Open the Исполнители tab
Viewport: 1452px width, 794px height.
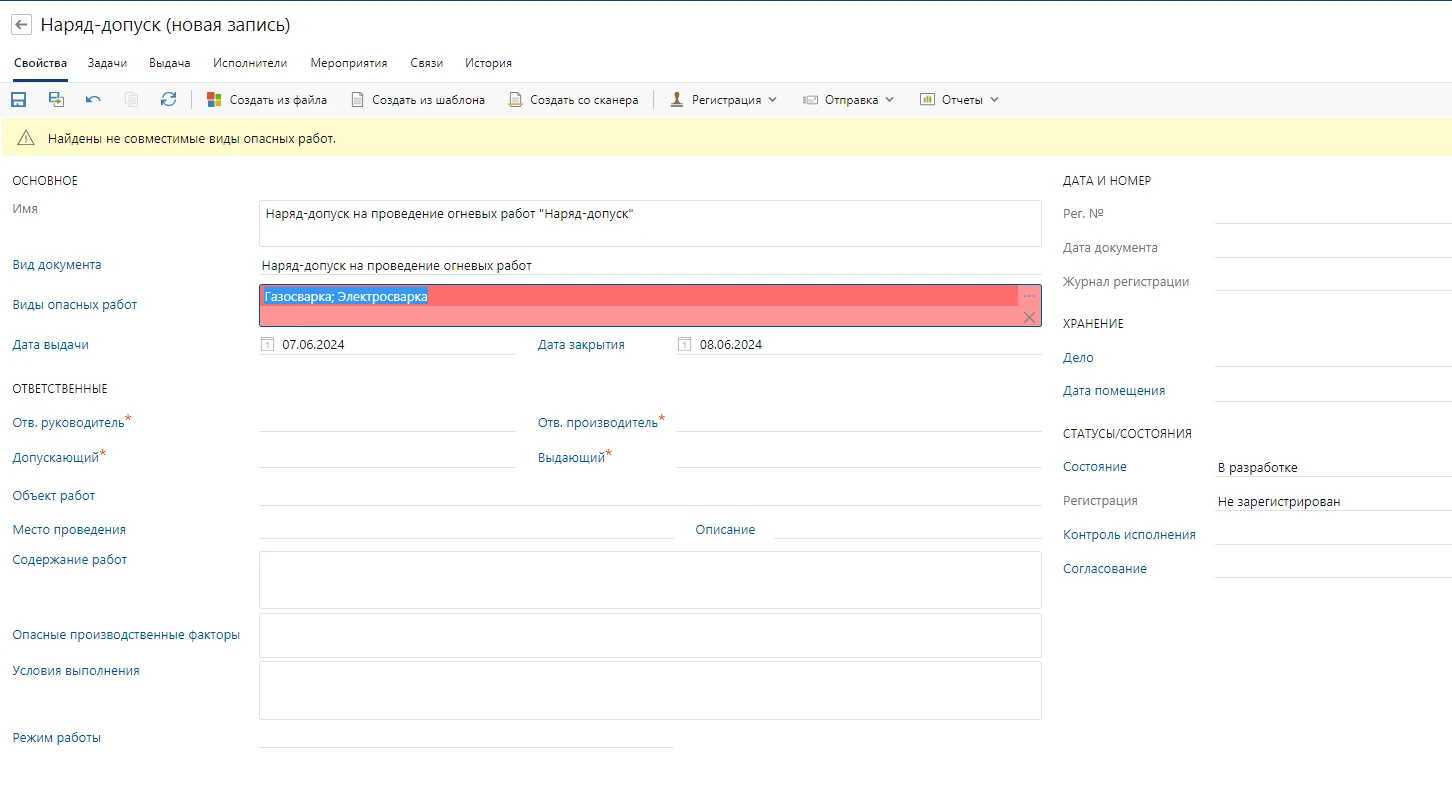pyautogui.click(x=250, y=63)
